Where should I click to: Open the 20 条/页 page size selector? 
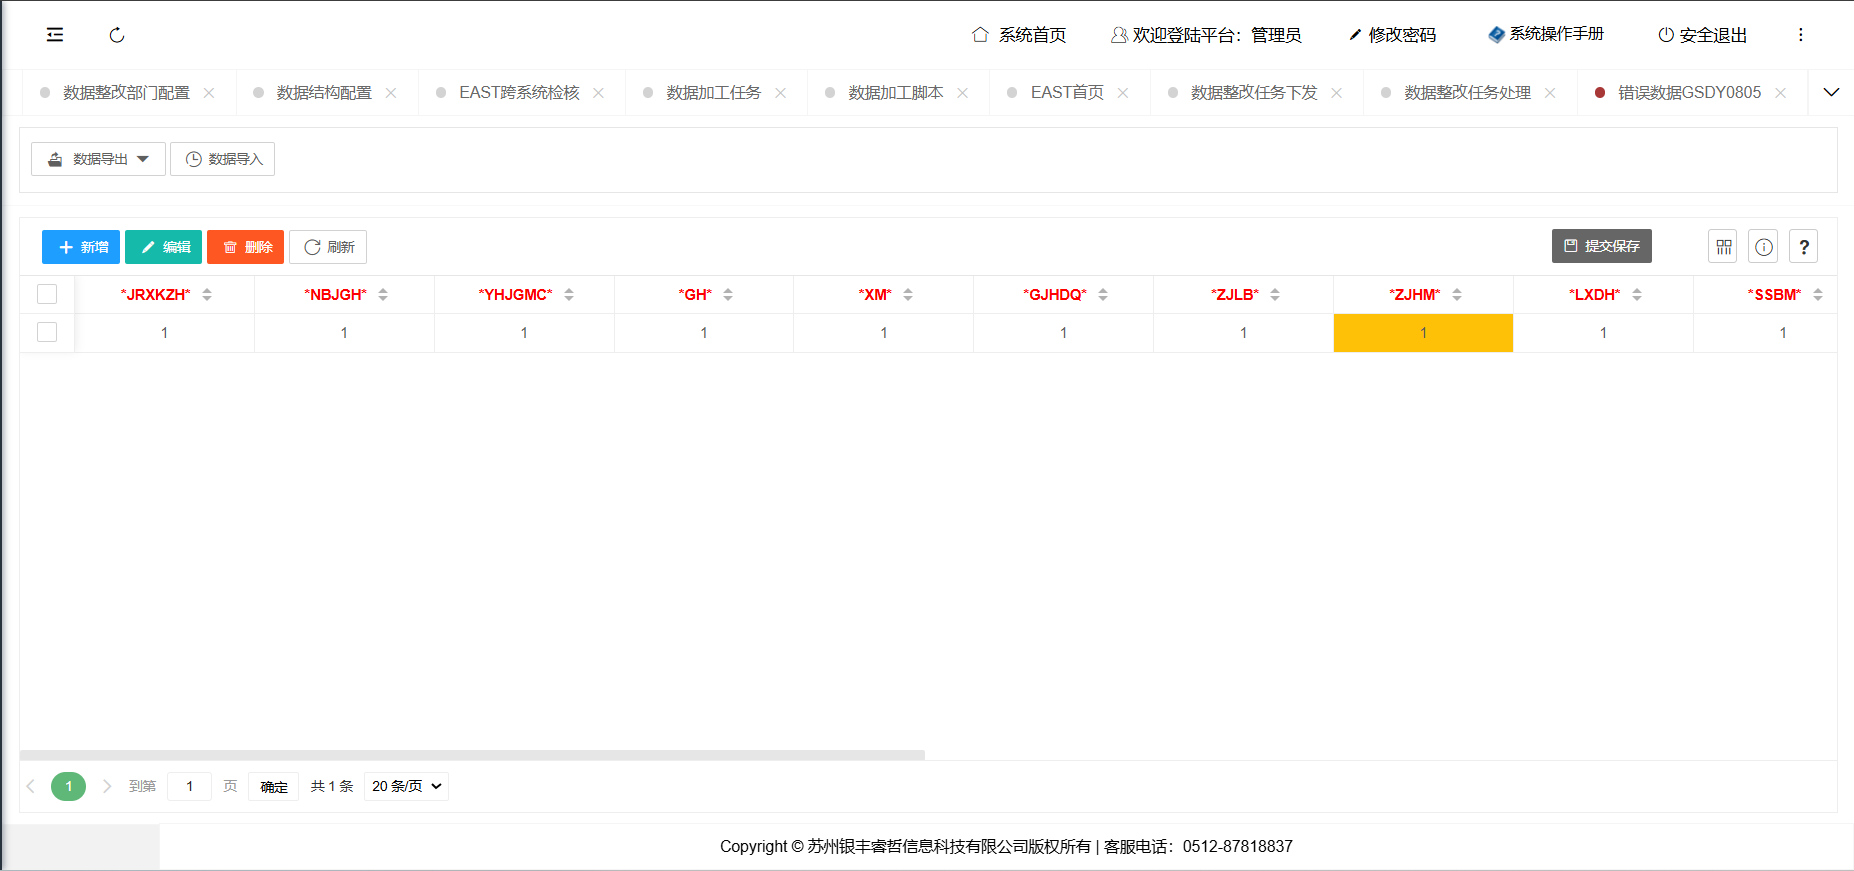click(406, 786)
